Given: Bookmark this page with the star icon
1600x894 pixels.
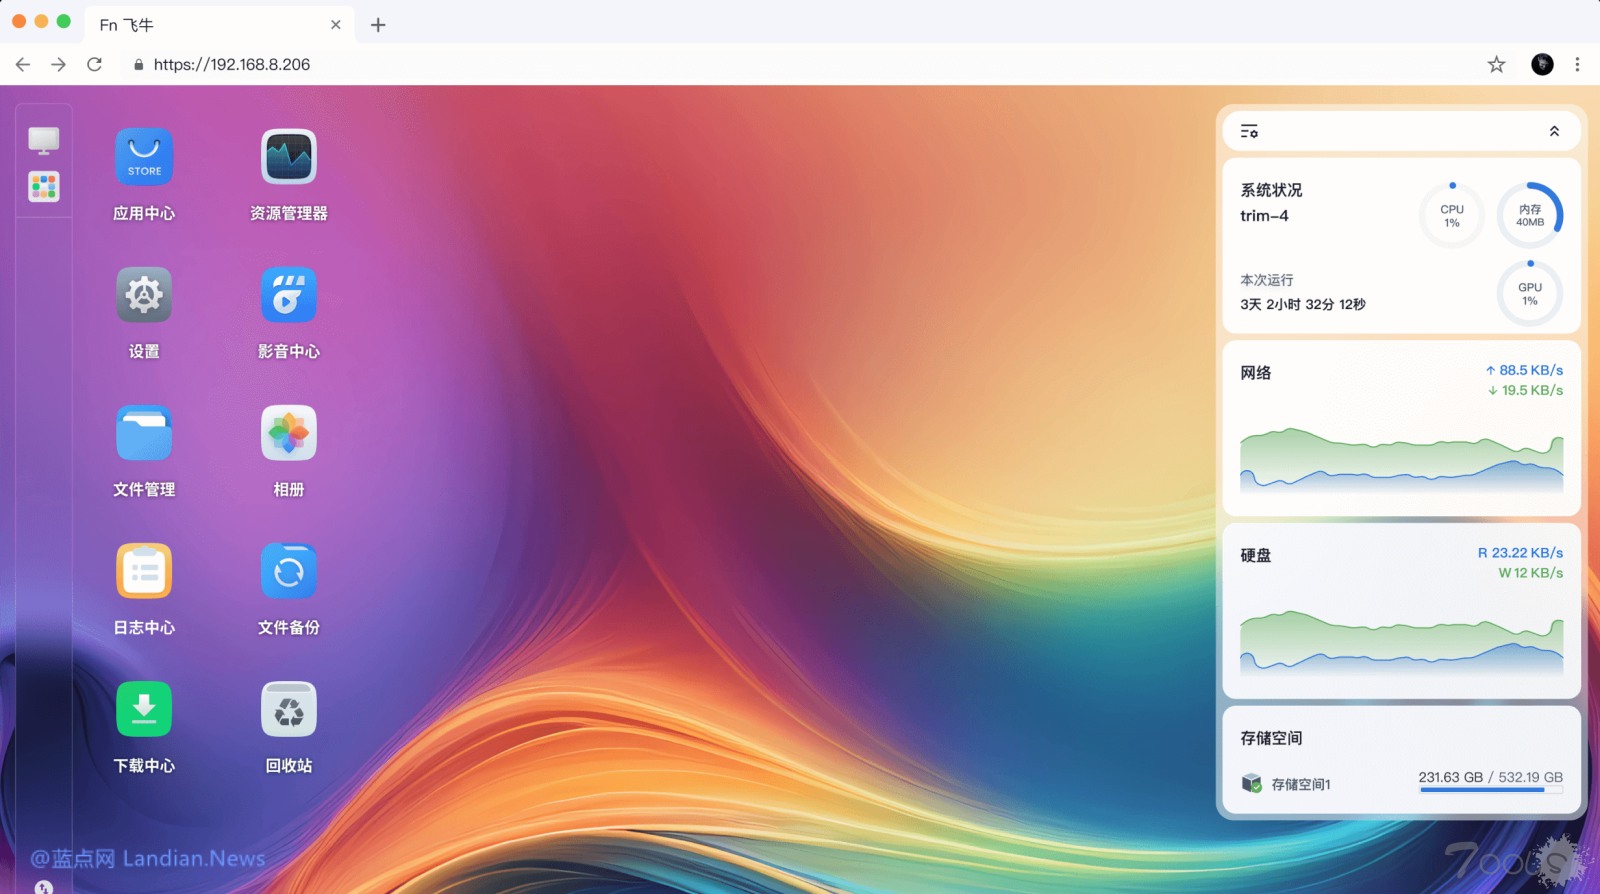Looking at the screenshot, I should 1496,64.
